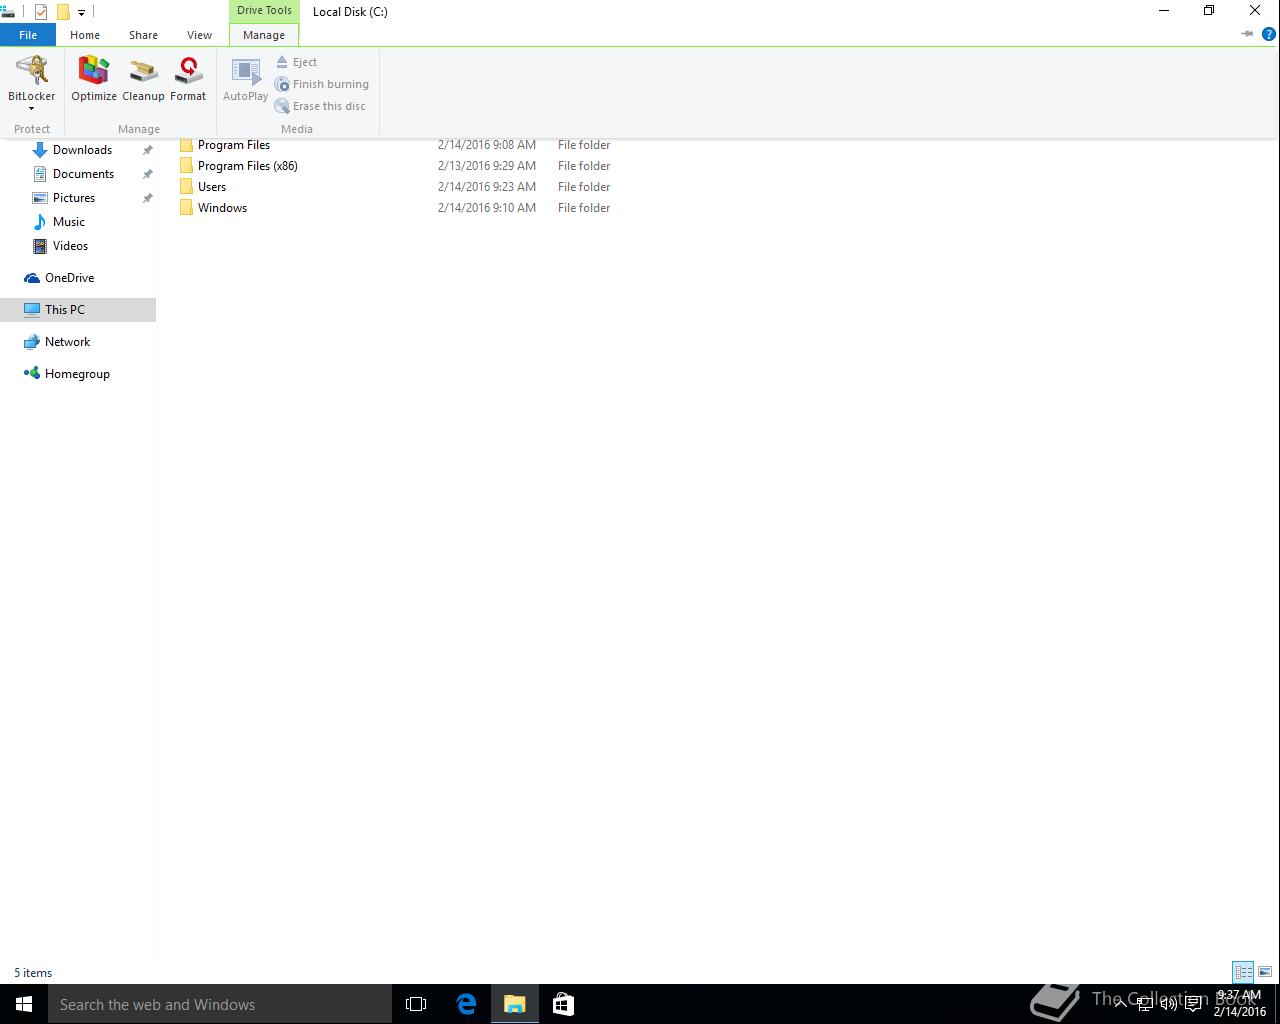
Task: Click the taskbar clock showing 9:37 AM
Action: (1240, 1004)
